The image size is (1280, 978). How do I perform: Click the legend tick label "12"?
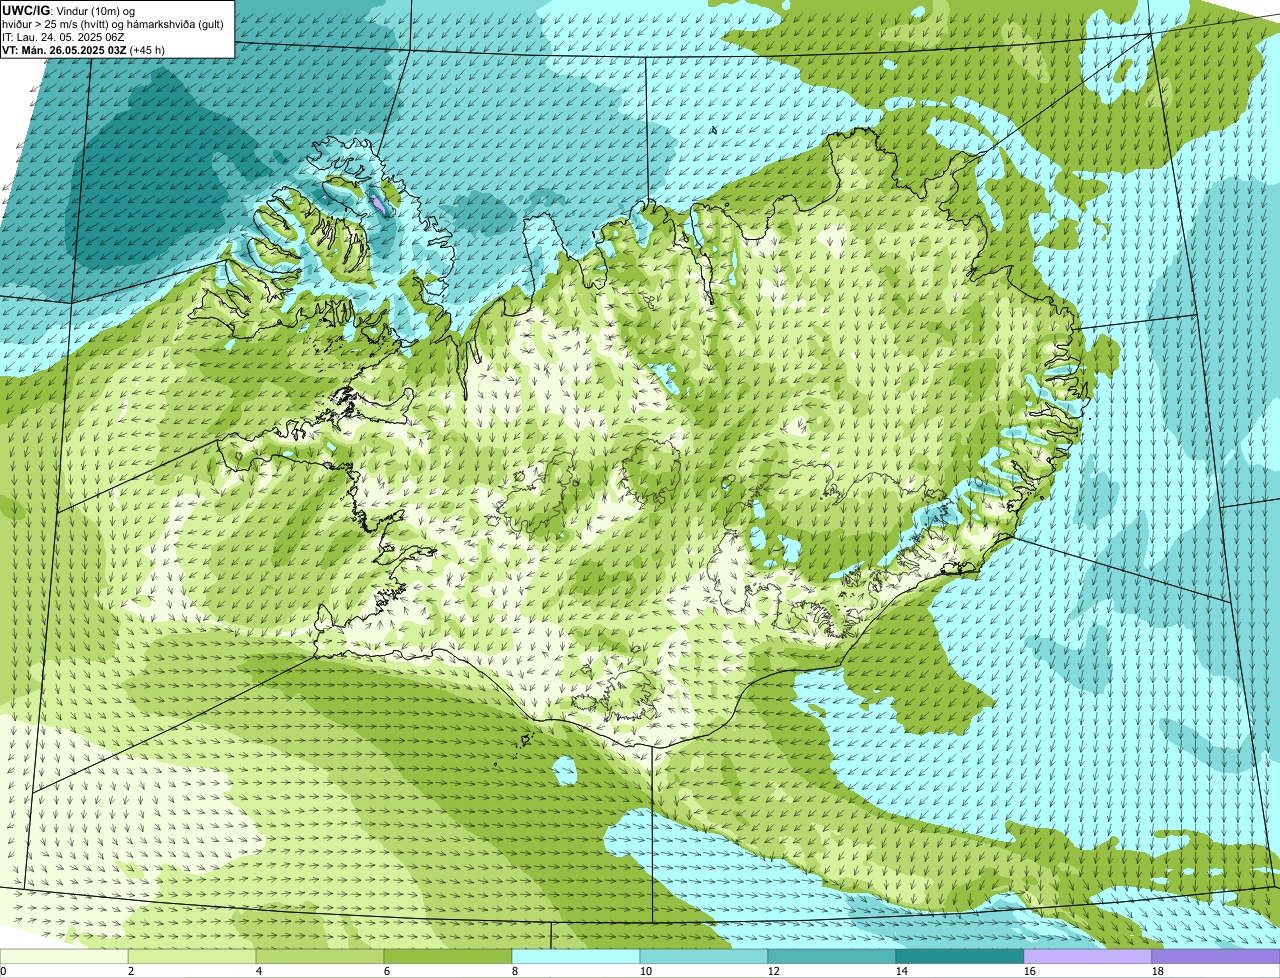(x=773, y=971)
